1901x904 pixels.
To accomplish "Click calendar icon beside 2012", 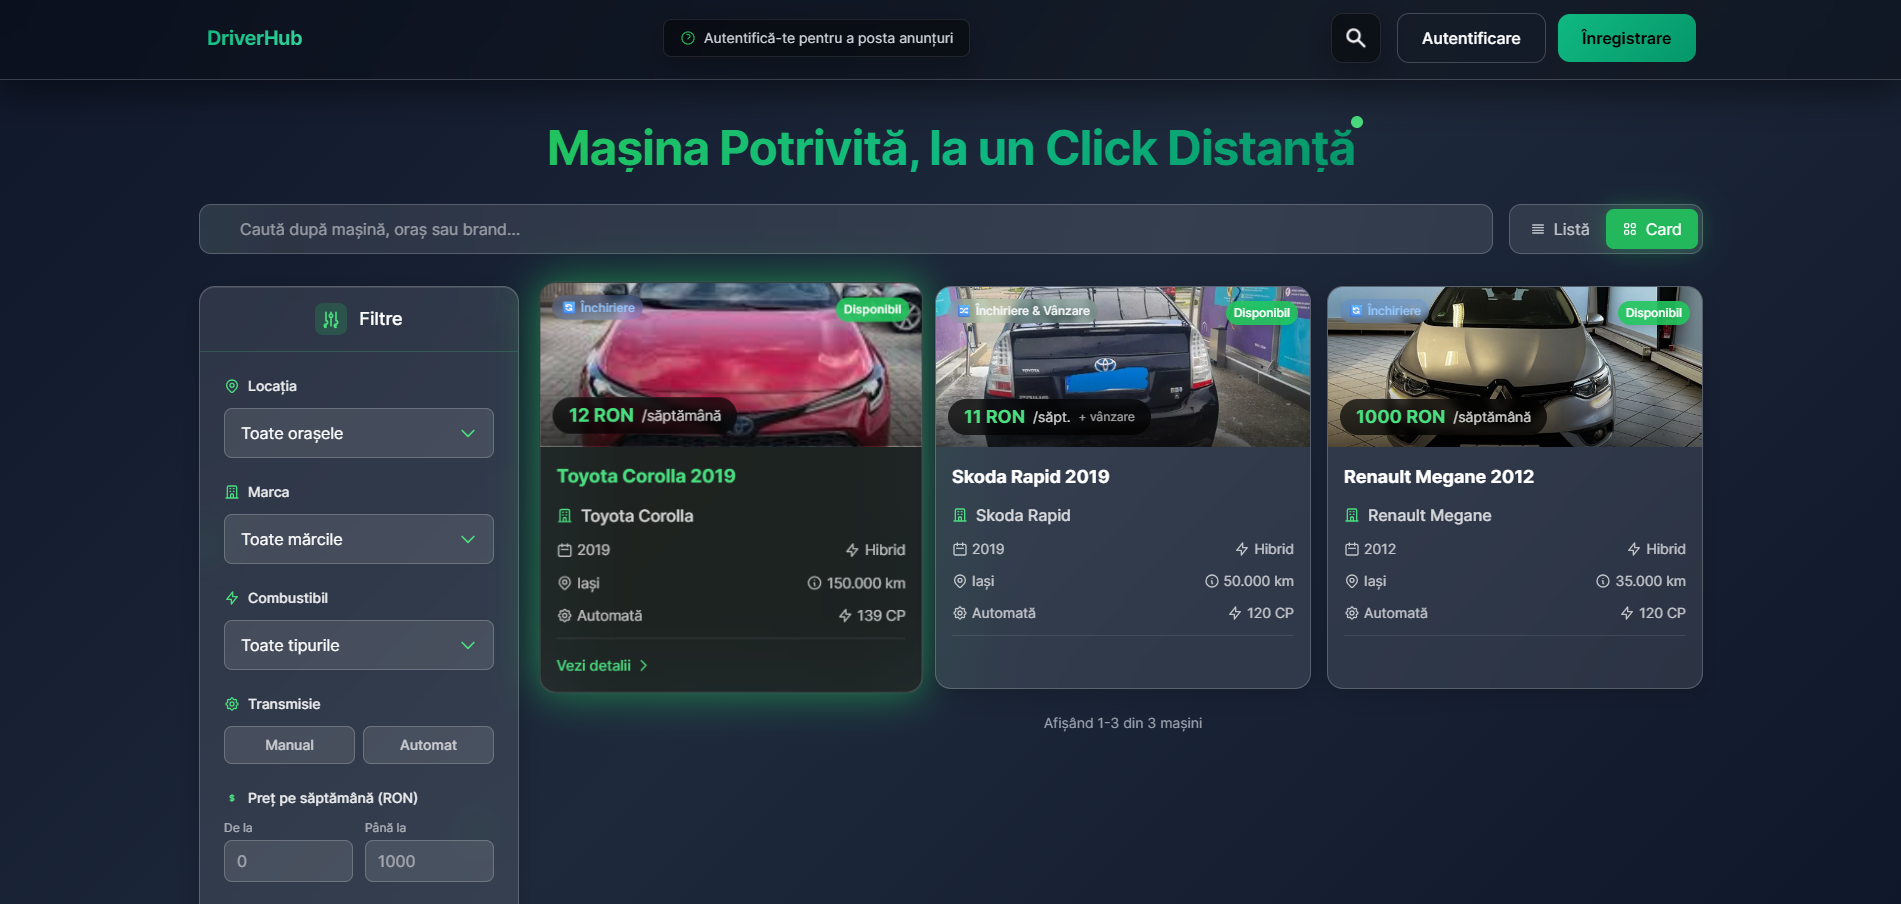I will pyautogui.click(x=1352, y=549).
